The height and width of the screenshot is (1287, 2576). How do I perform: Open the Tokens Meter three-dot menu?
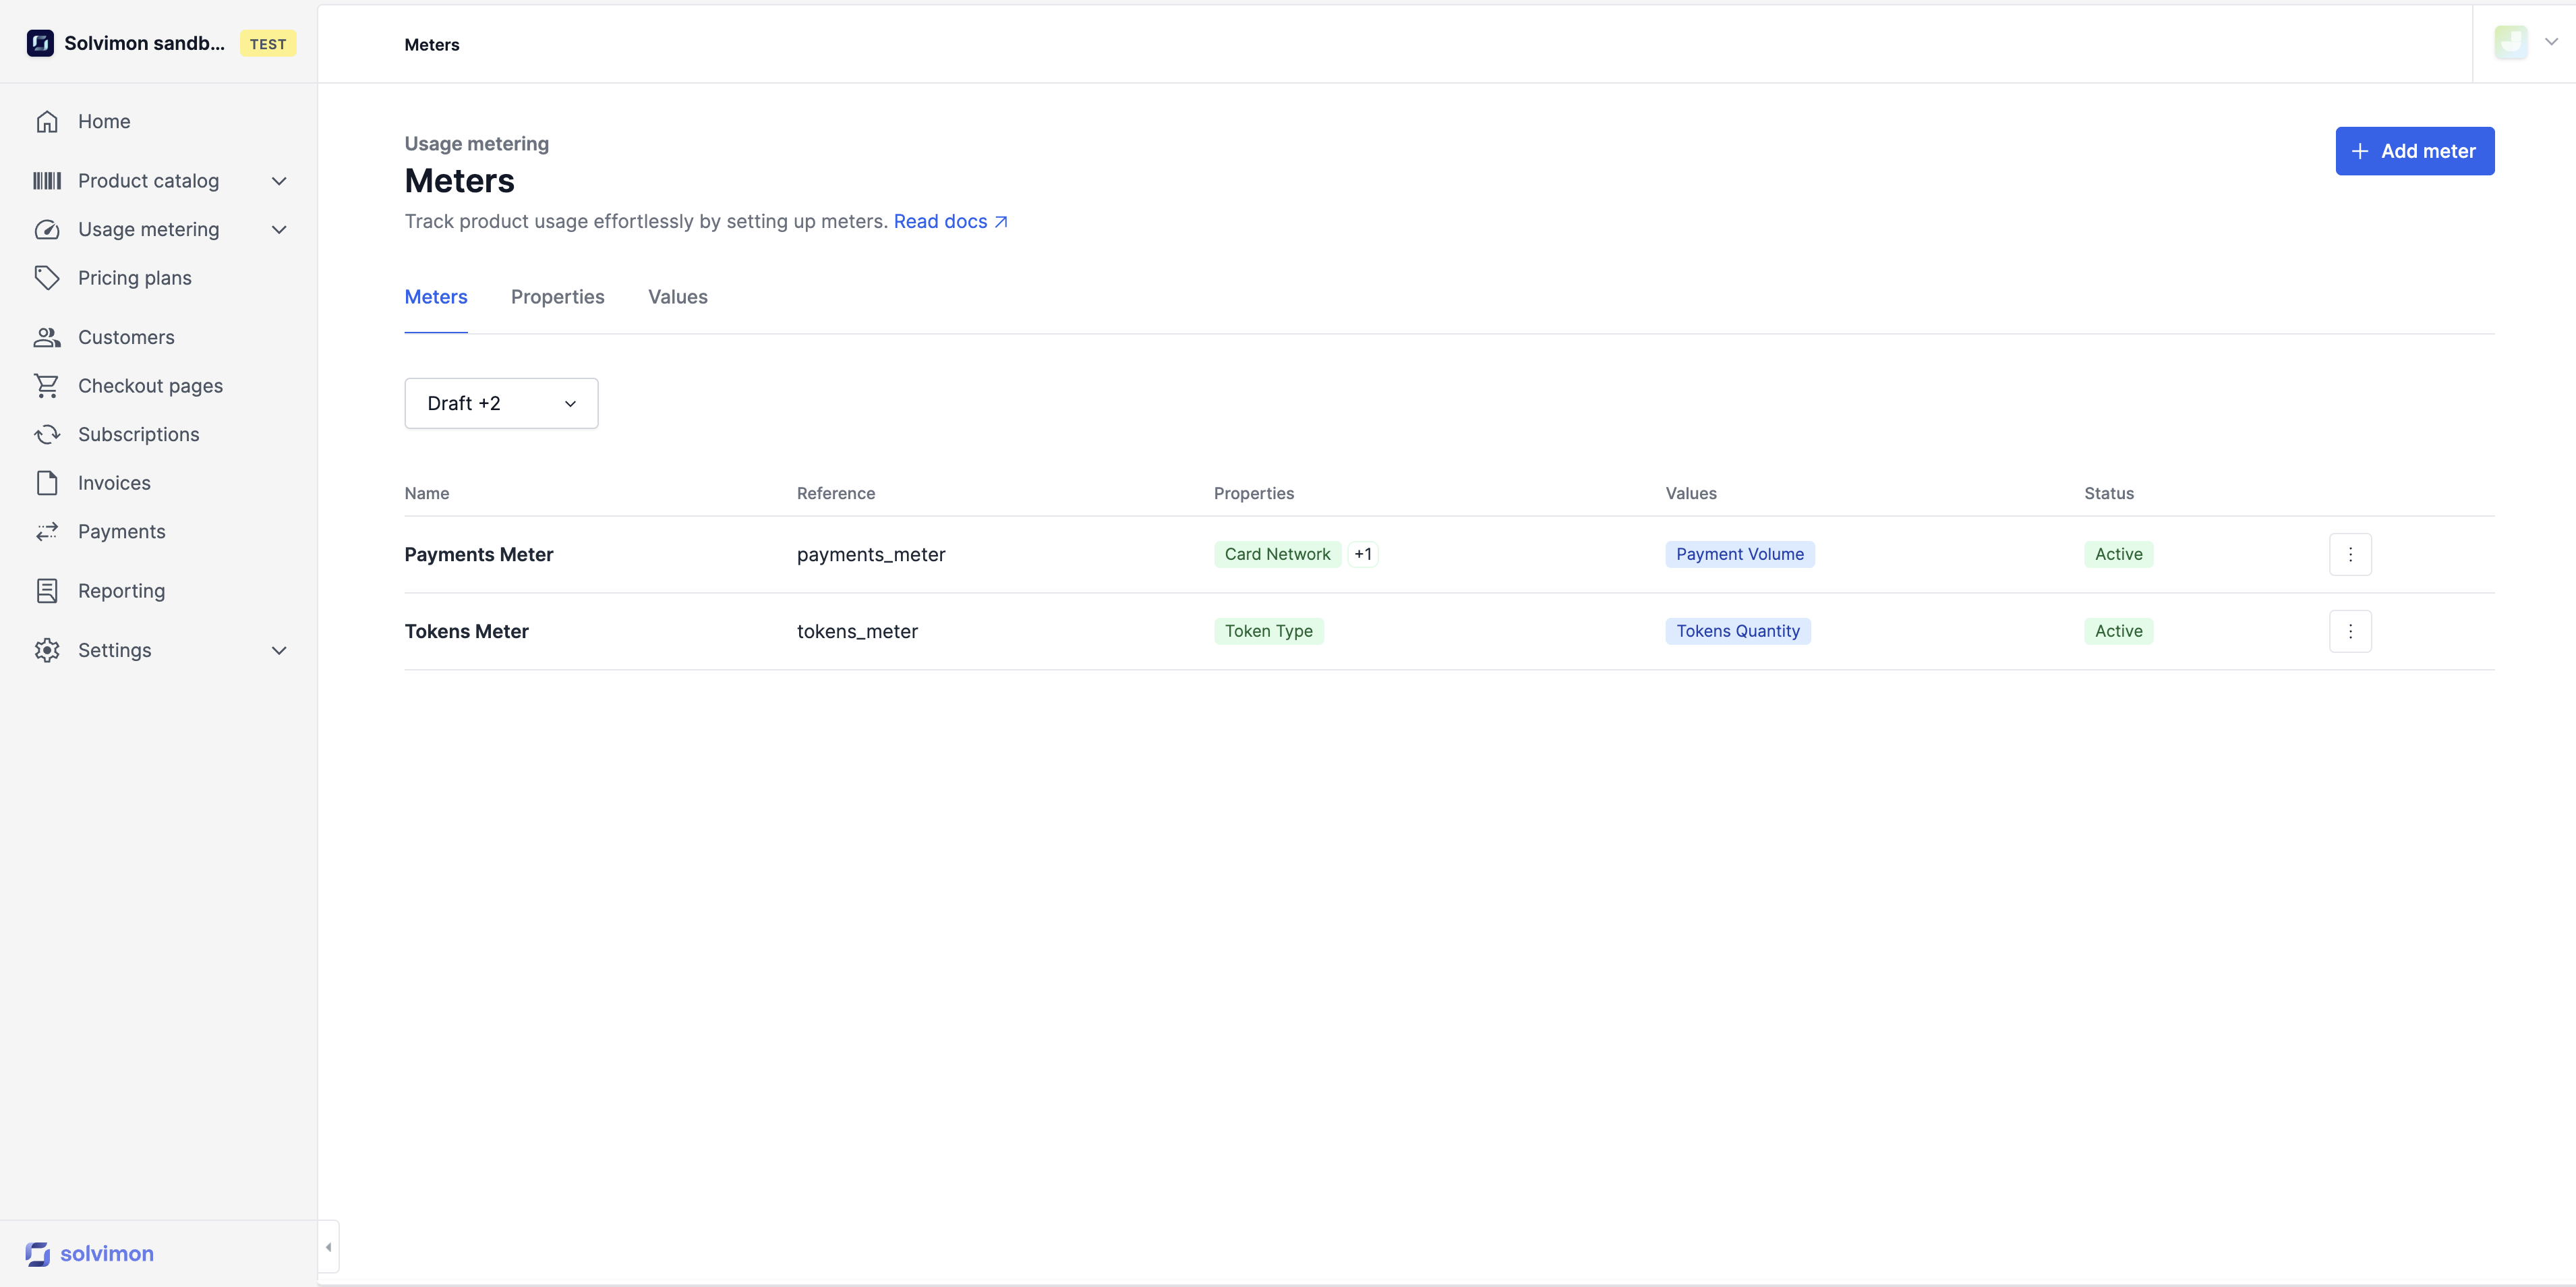[x=2350, y=631]
